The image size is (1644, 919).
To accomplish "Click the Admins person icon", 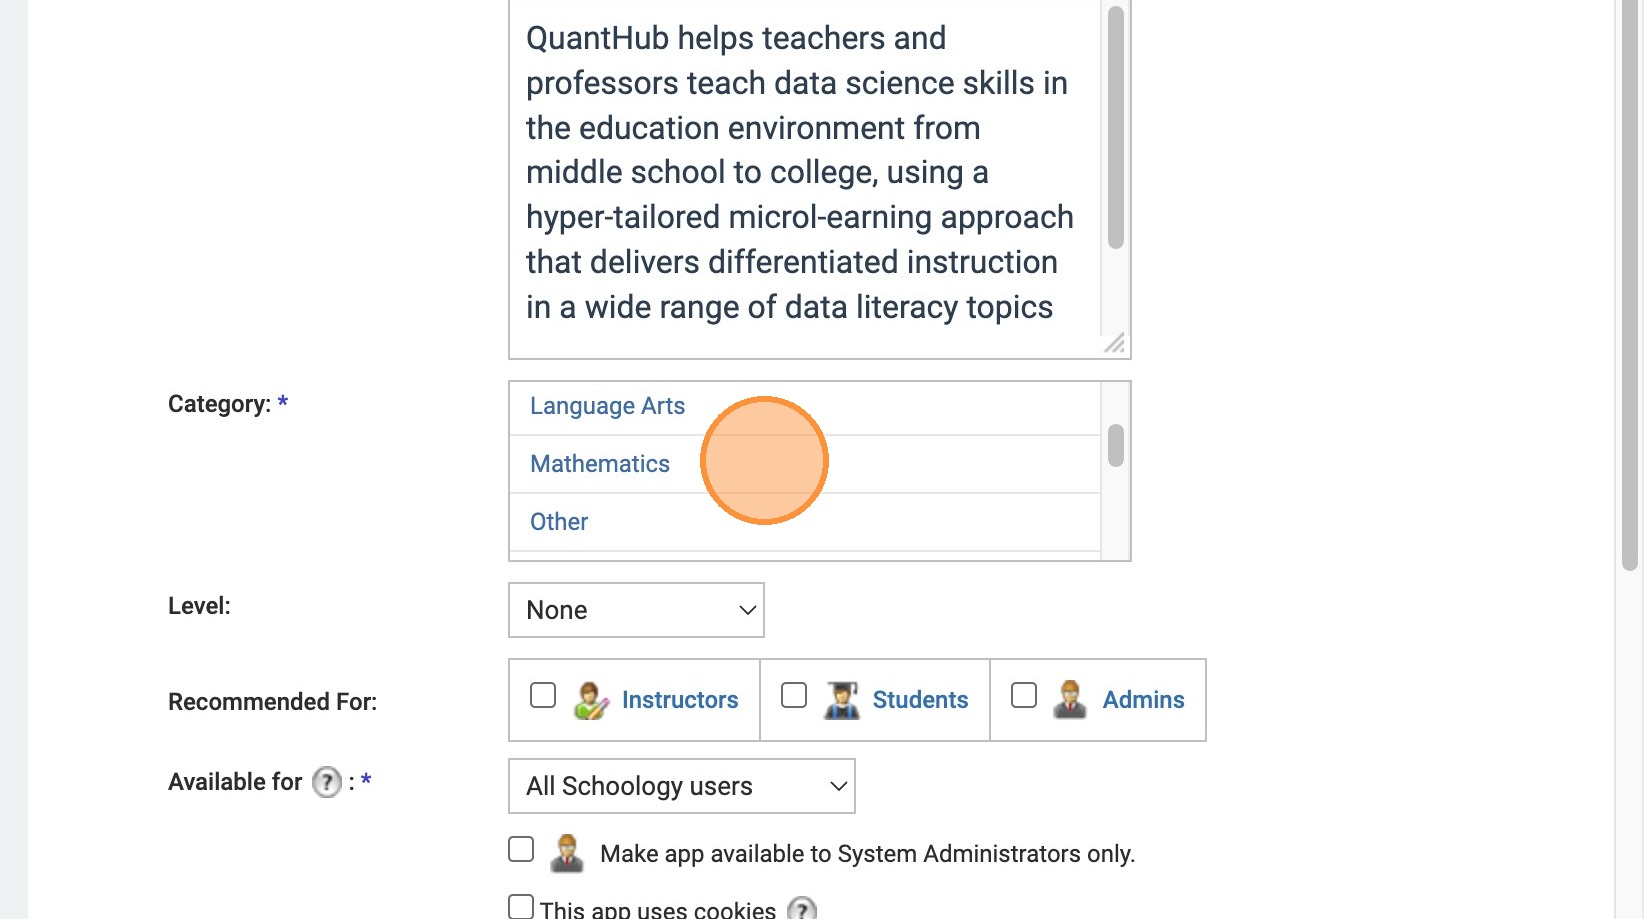I will pyautogui.click(x=1070, y=700).
